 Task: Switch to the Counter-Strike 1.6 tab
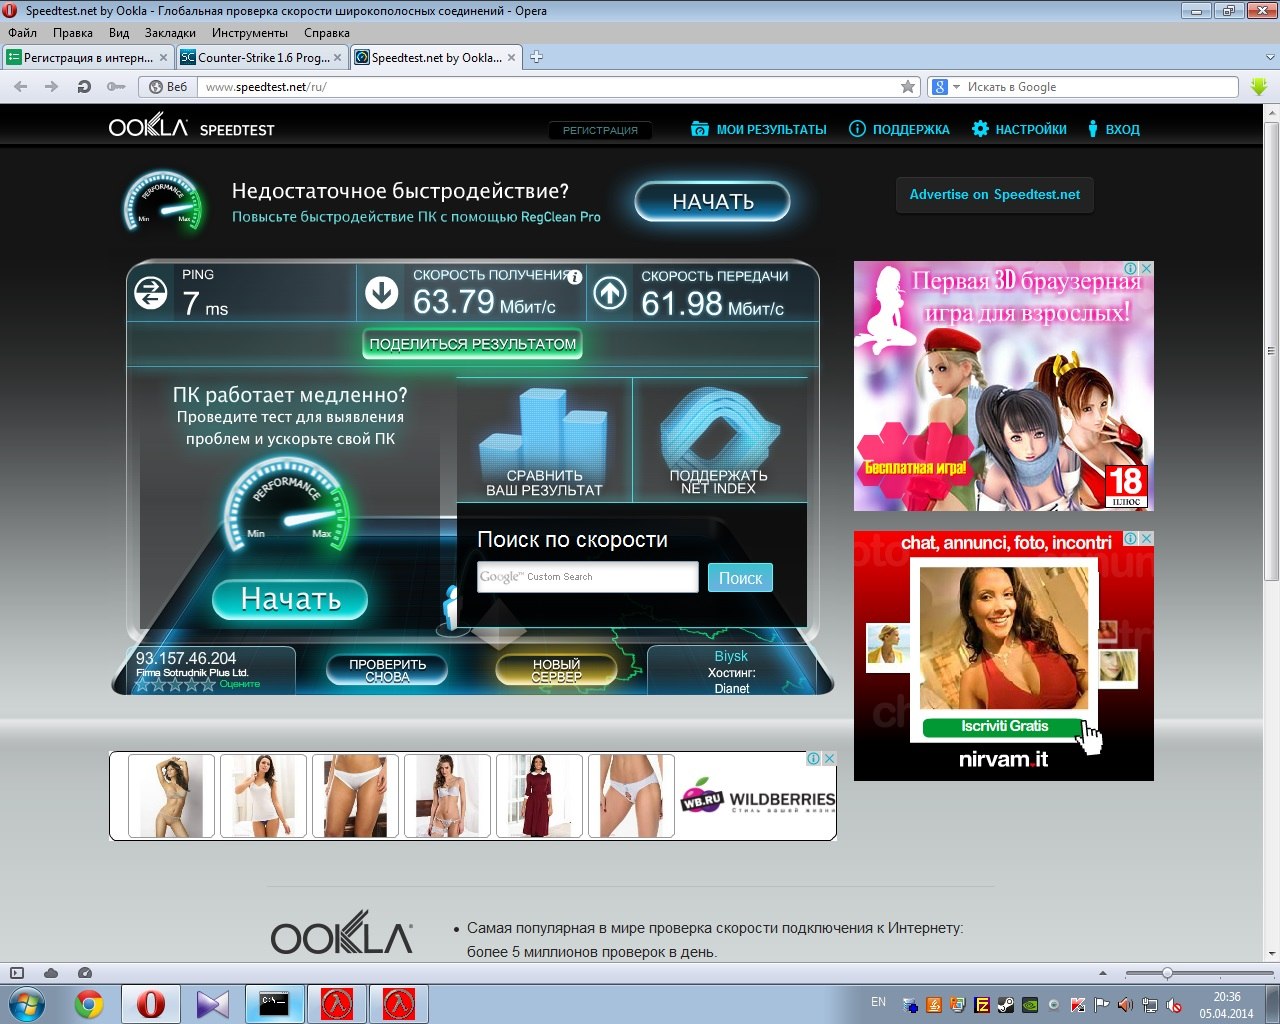click(x=262, y=58)
